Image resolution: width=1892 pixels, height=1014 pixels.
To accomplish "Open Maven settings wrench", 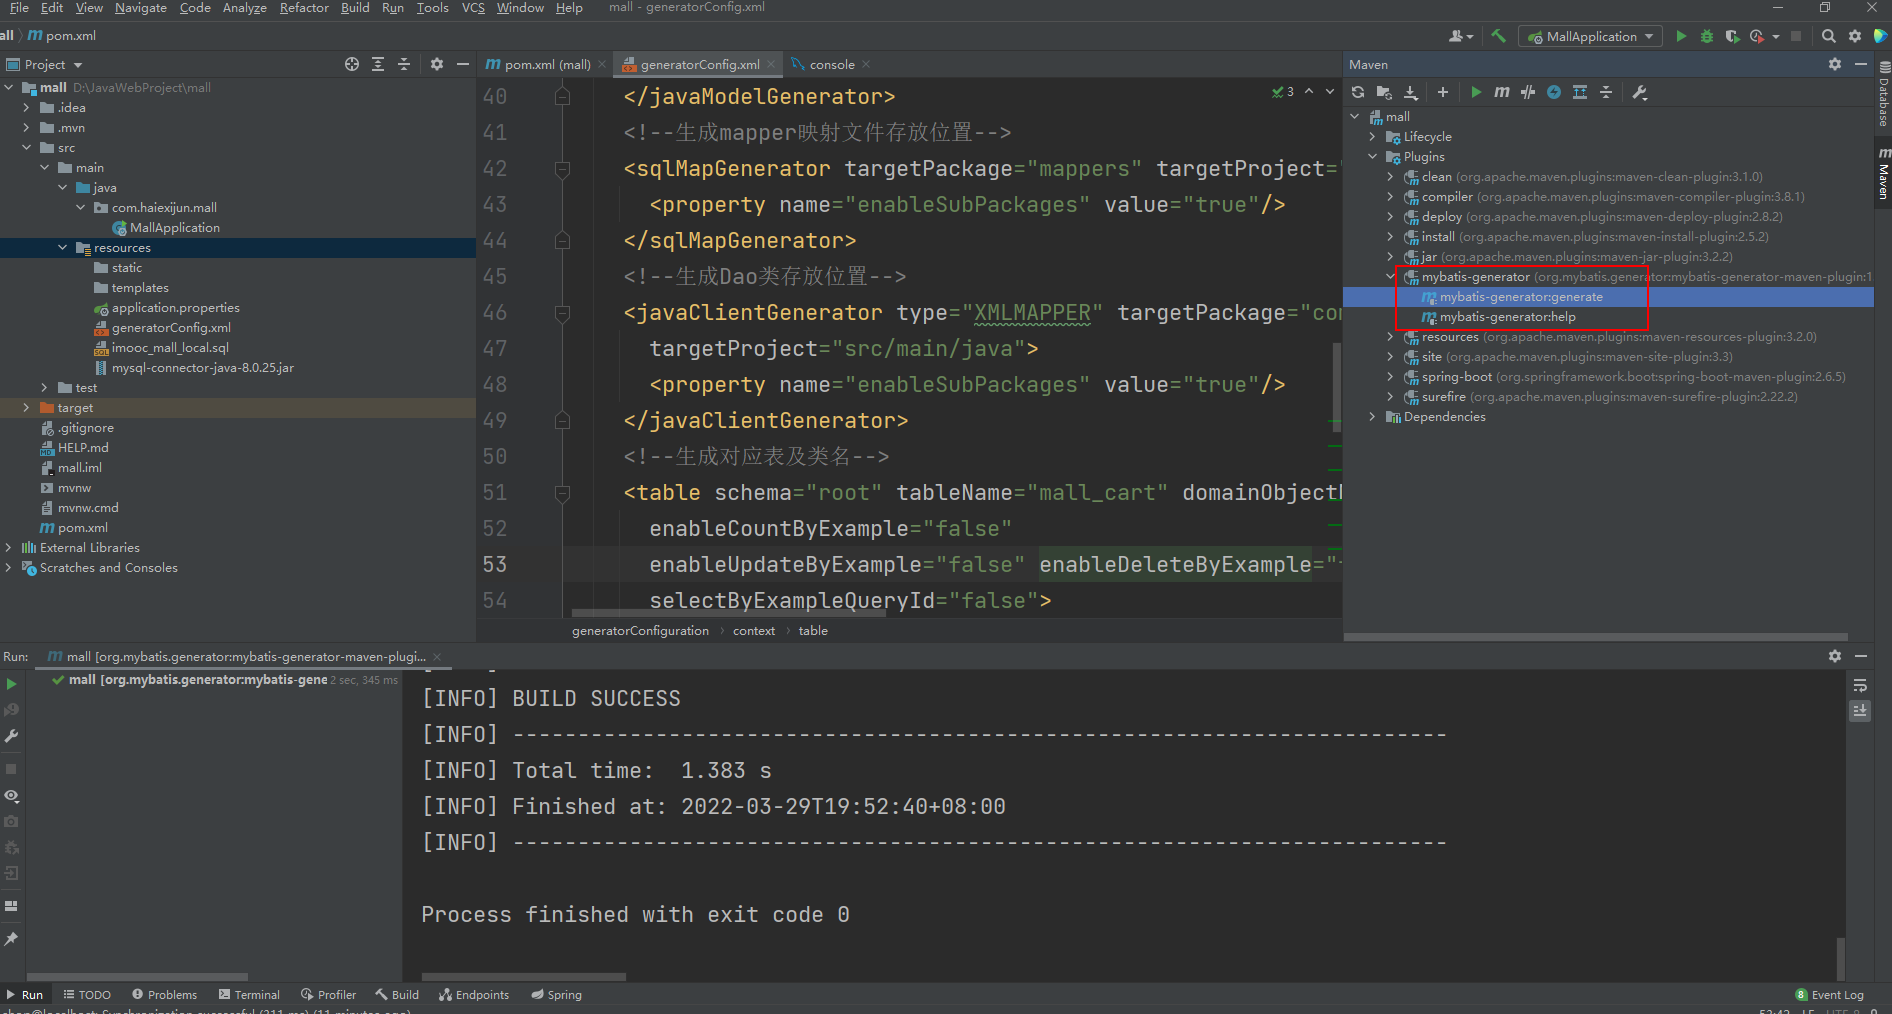I will [1640, 92].
